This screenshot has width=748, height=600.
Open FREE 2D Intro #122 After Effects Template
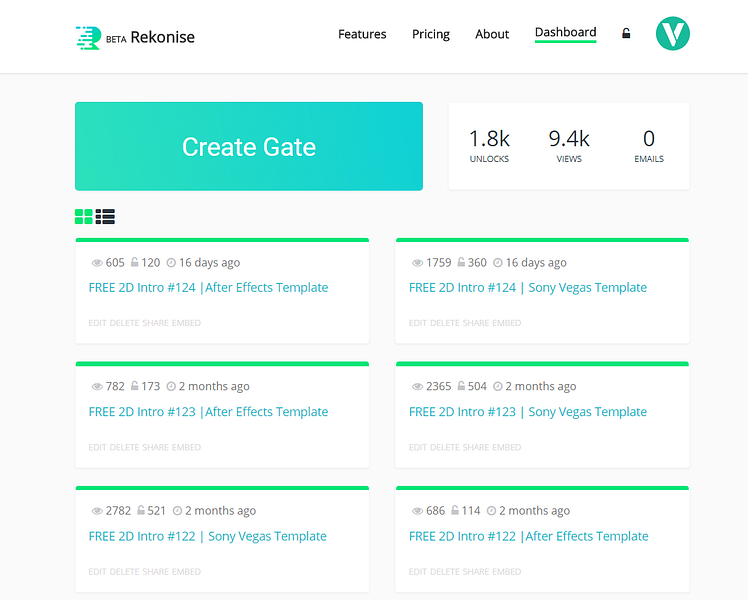[529, 536]
